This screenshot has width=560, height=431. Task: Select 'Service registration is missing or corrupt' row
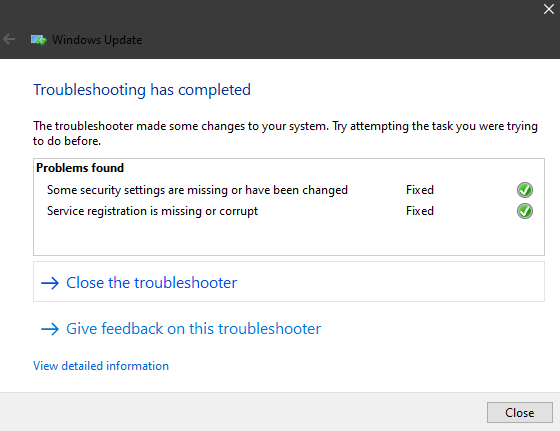click(289, 211)
